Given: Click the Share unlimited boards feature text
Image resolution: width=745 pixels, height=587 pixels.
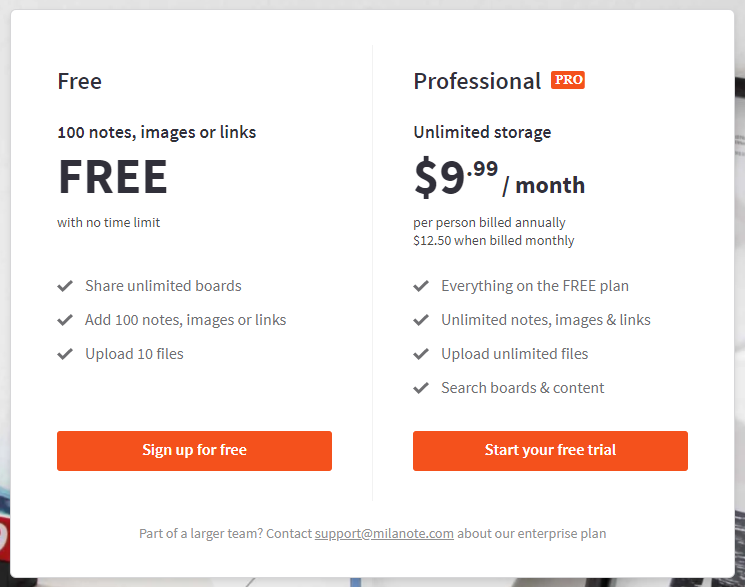Looking at the screenshot, I should (x=163, y=286).
